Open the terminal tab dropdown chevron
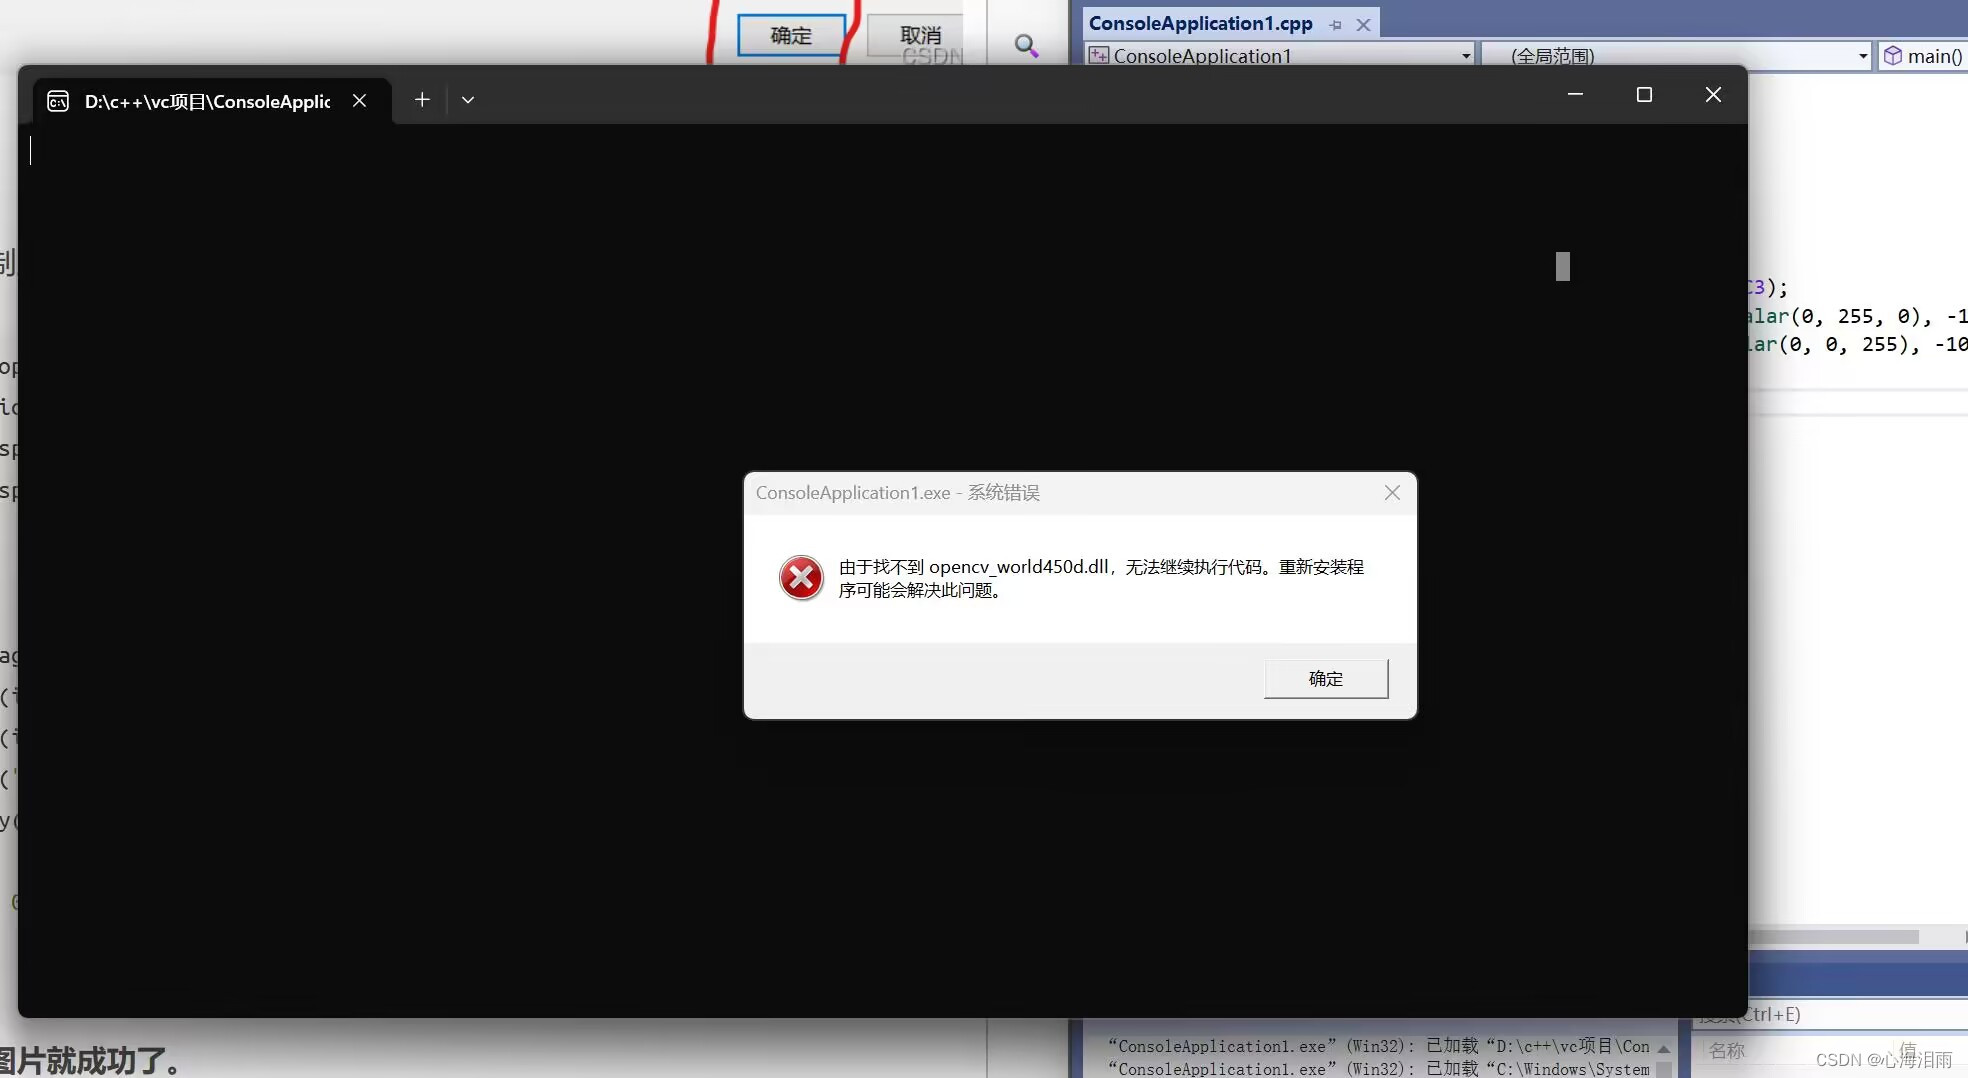The image size is (1968, 1078). [467, 100]
